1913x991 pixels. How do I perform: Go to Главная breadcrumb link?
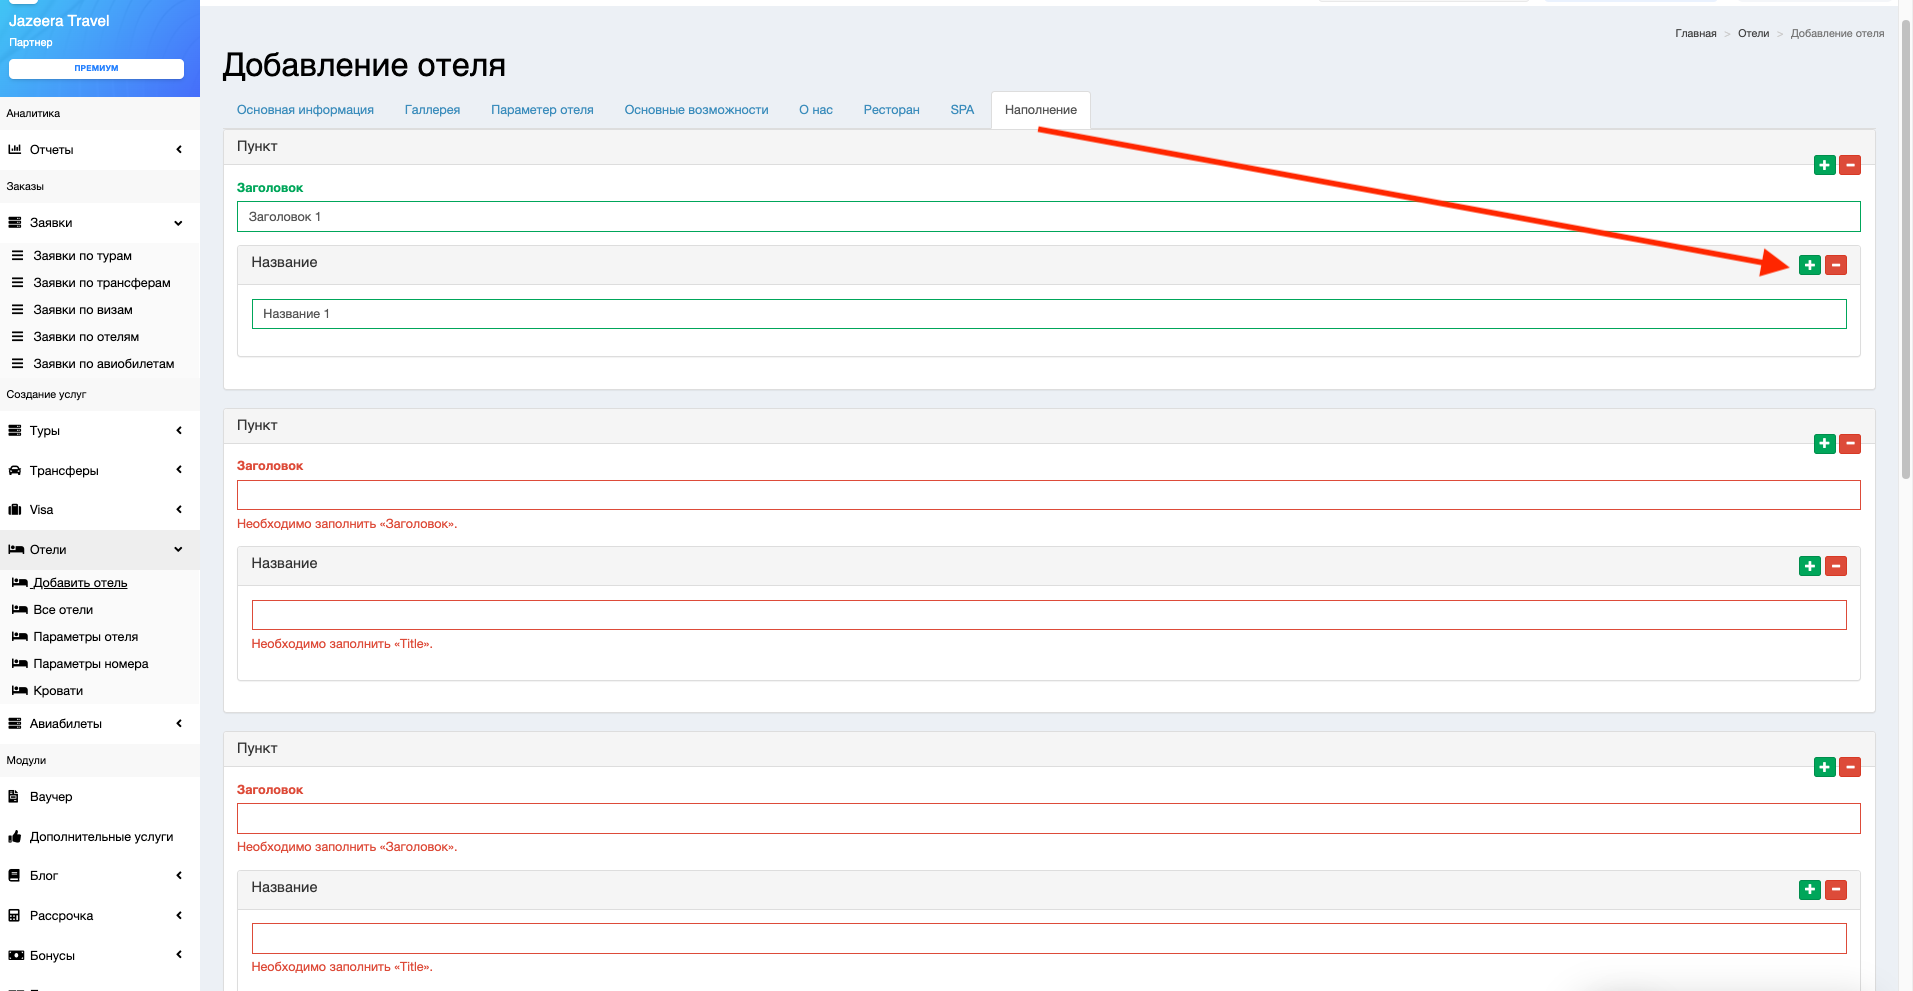pyautogui.click(x=1695, y=34)
